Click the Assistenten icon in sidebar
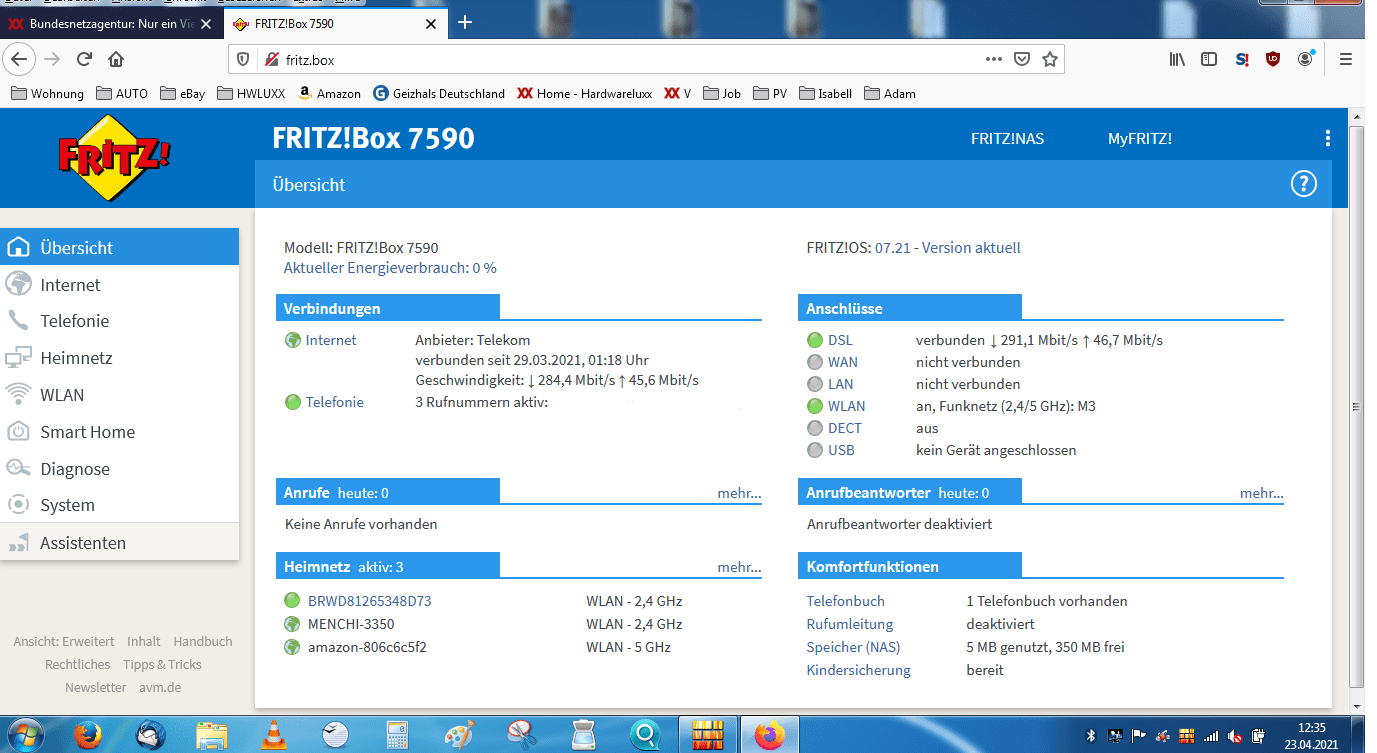 point(19,543)
